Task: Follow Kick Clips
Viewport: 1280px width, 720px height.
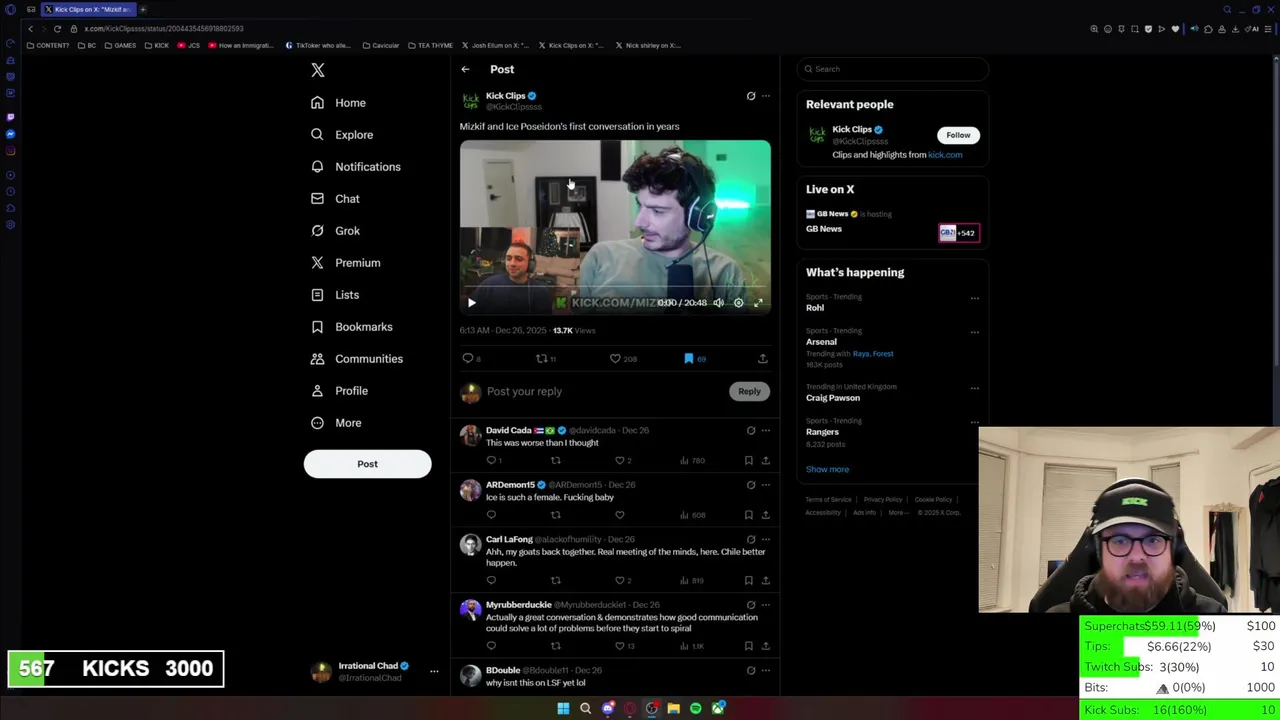Action: click(x=958, y=135)
